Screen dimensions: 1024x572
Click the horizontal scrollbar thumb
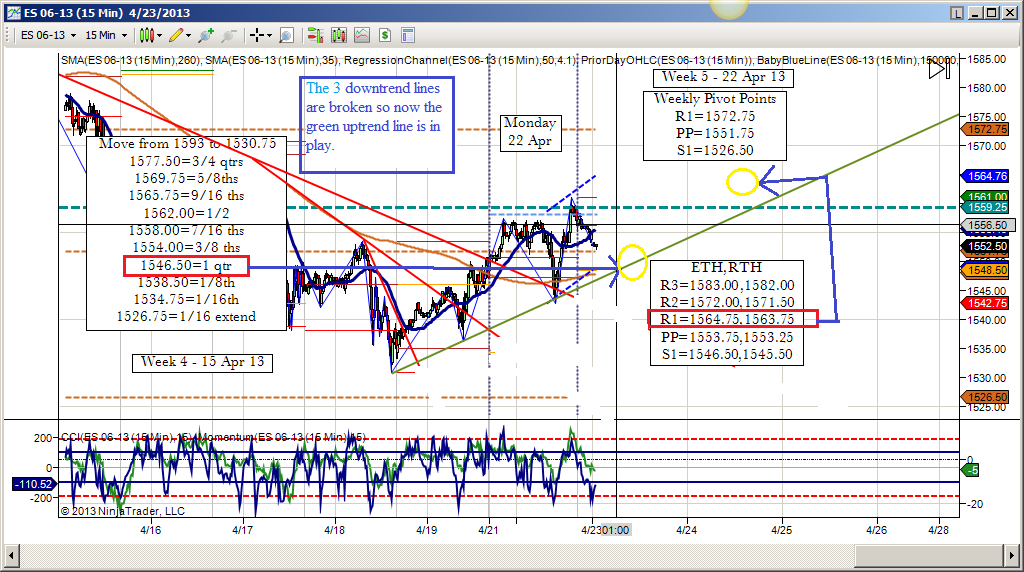pos(929,556)
